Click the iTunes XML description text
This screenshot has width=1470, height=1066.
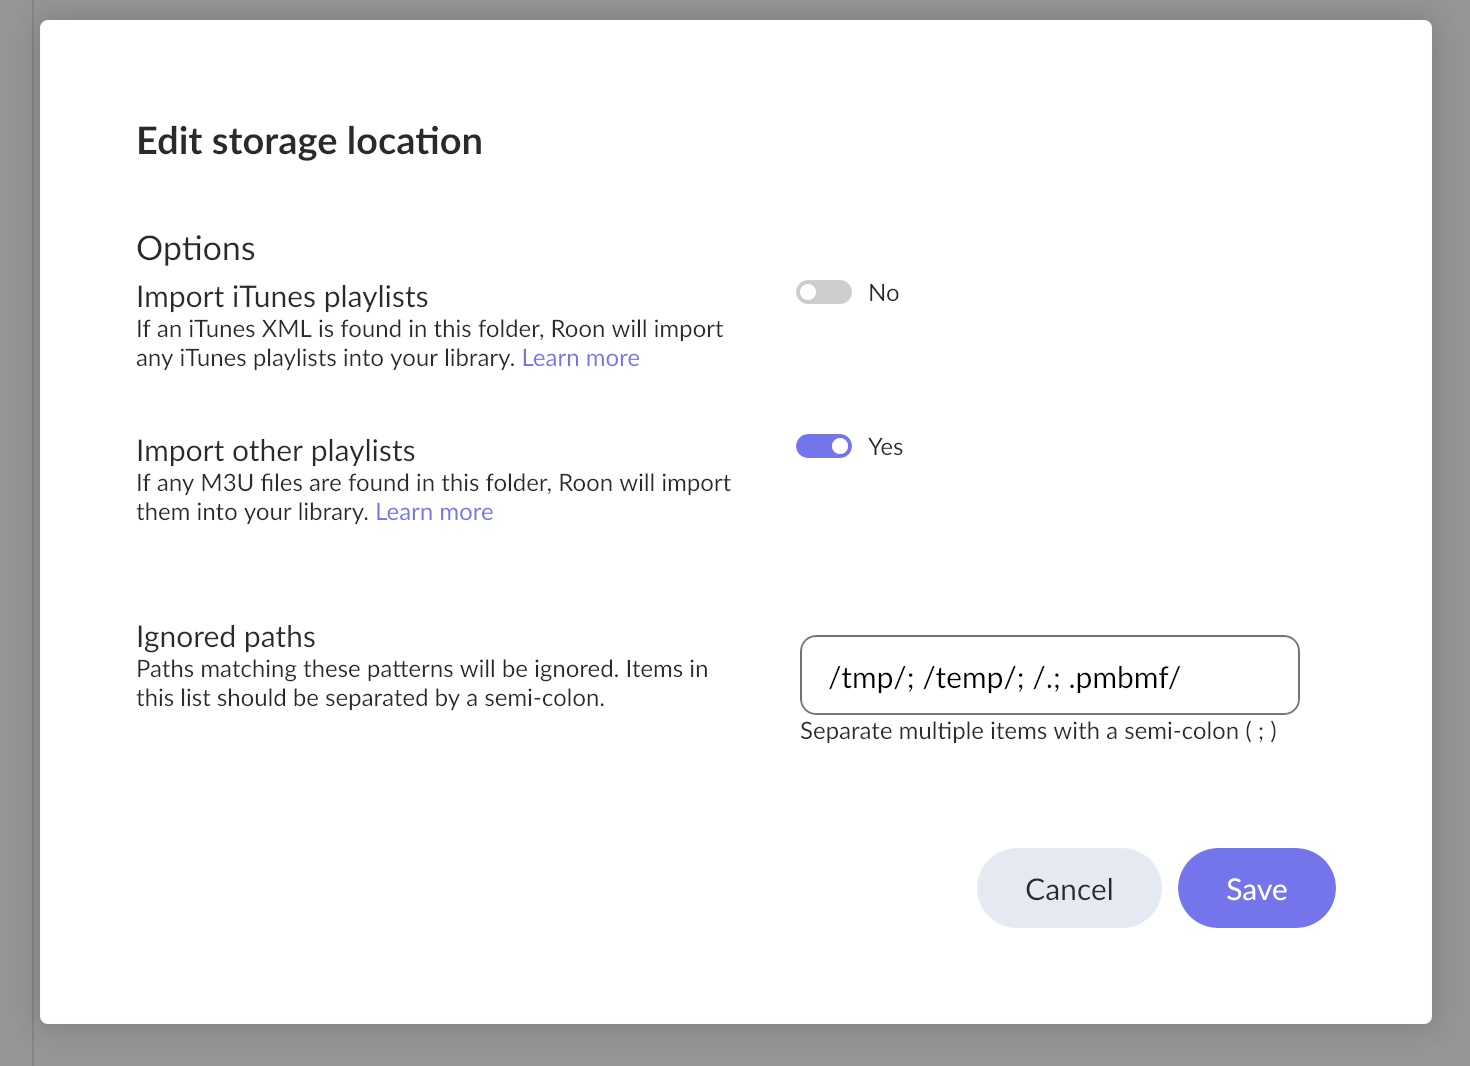coord(429,330)
